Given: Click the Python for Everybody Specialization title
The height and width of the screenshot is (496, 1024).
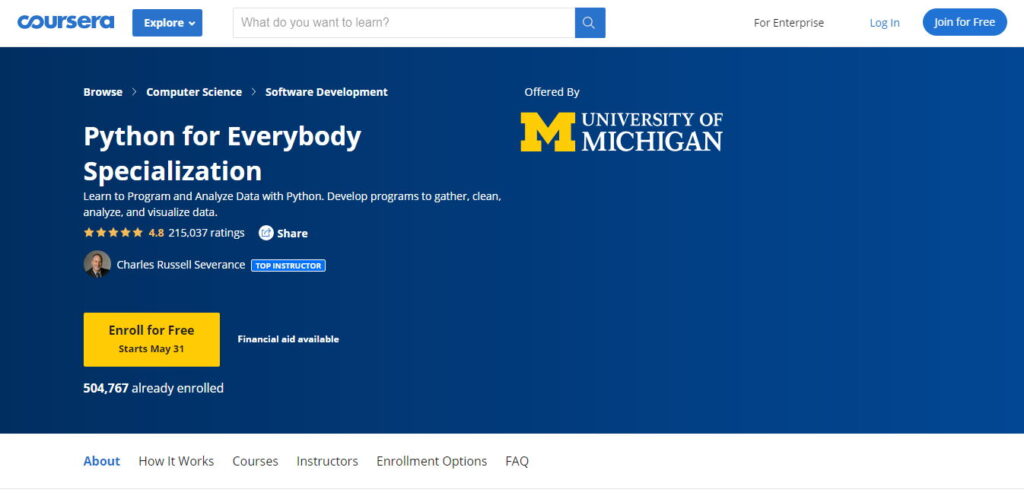Looking at the screenshot, I should [x=222, y=154].
